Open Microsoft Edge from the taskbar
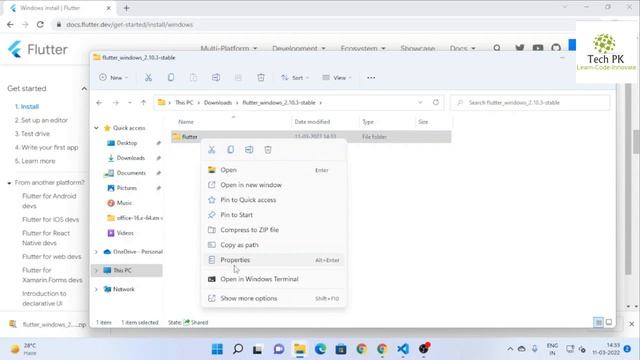The width and height of the screenshot is (640, 360). (x=320, y=349)
